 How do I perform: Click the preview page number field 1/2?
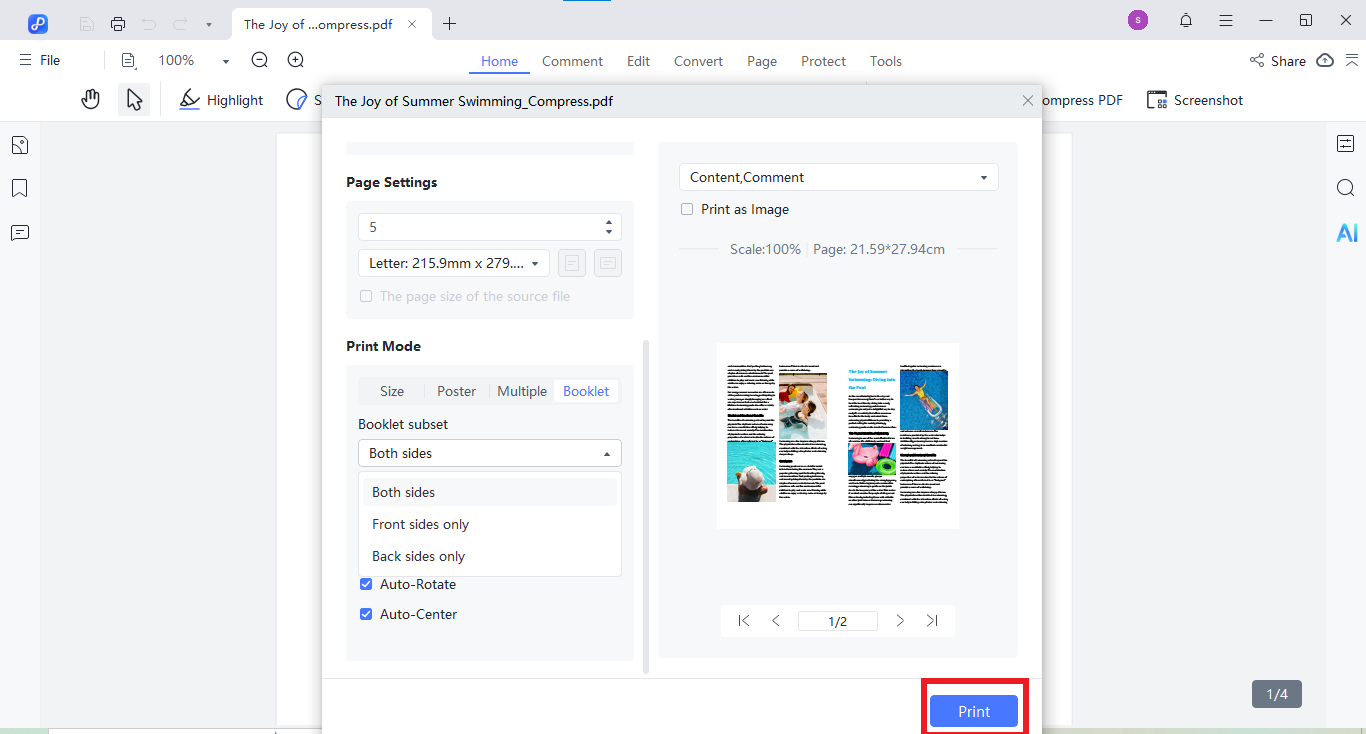click(838, 621)
